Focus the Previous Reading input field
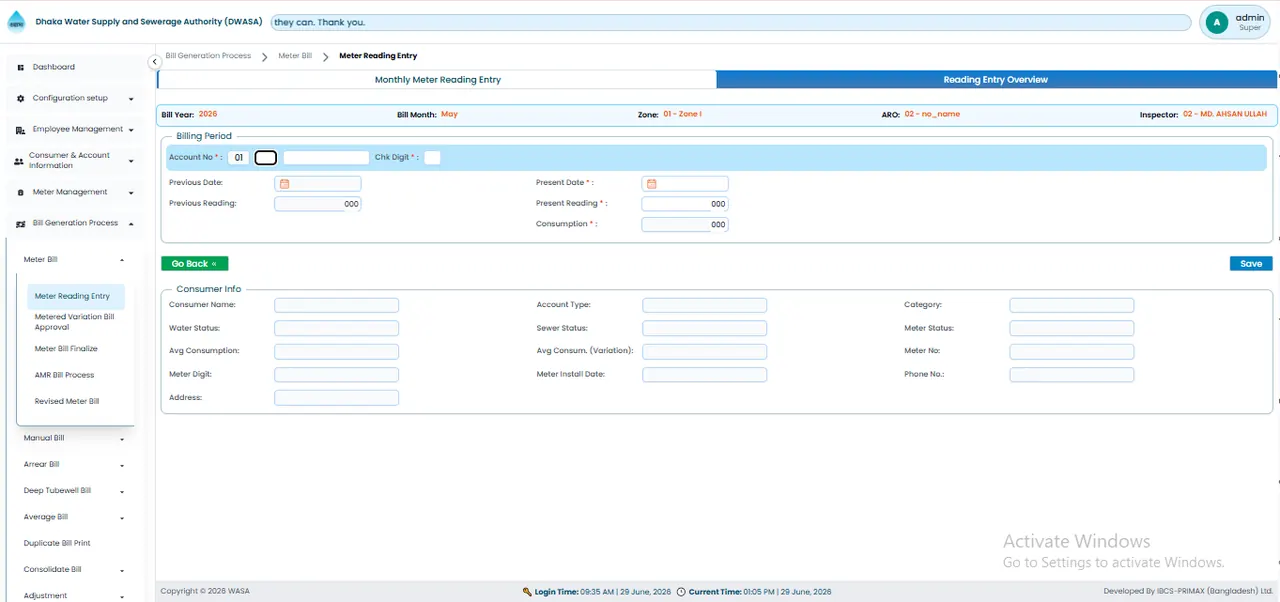1280x602 pixels. tap(318, 204)
